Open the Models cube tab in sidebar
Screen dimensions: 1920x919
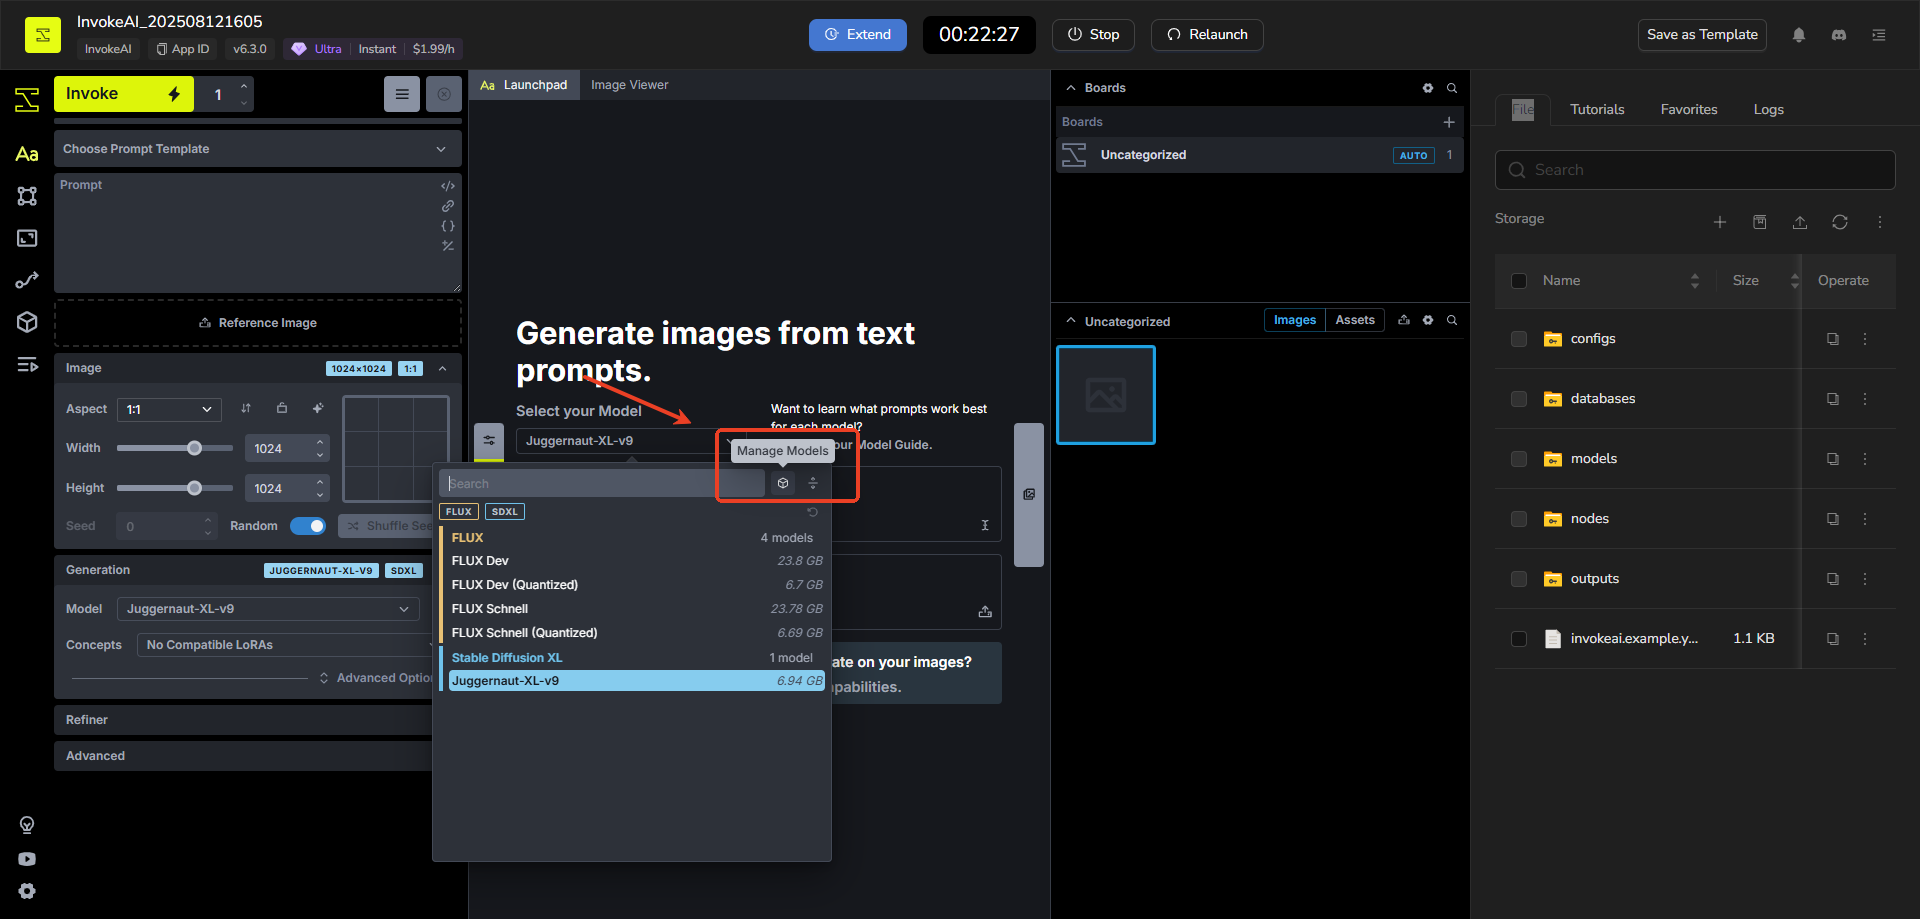27,322
